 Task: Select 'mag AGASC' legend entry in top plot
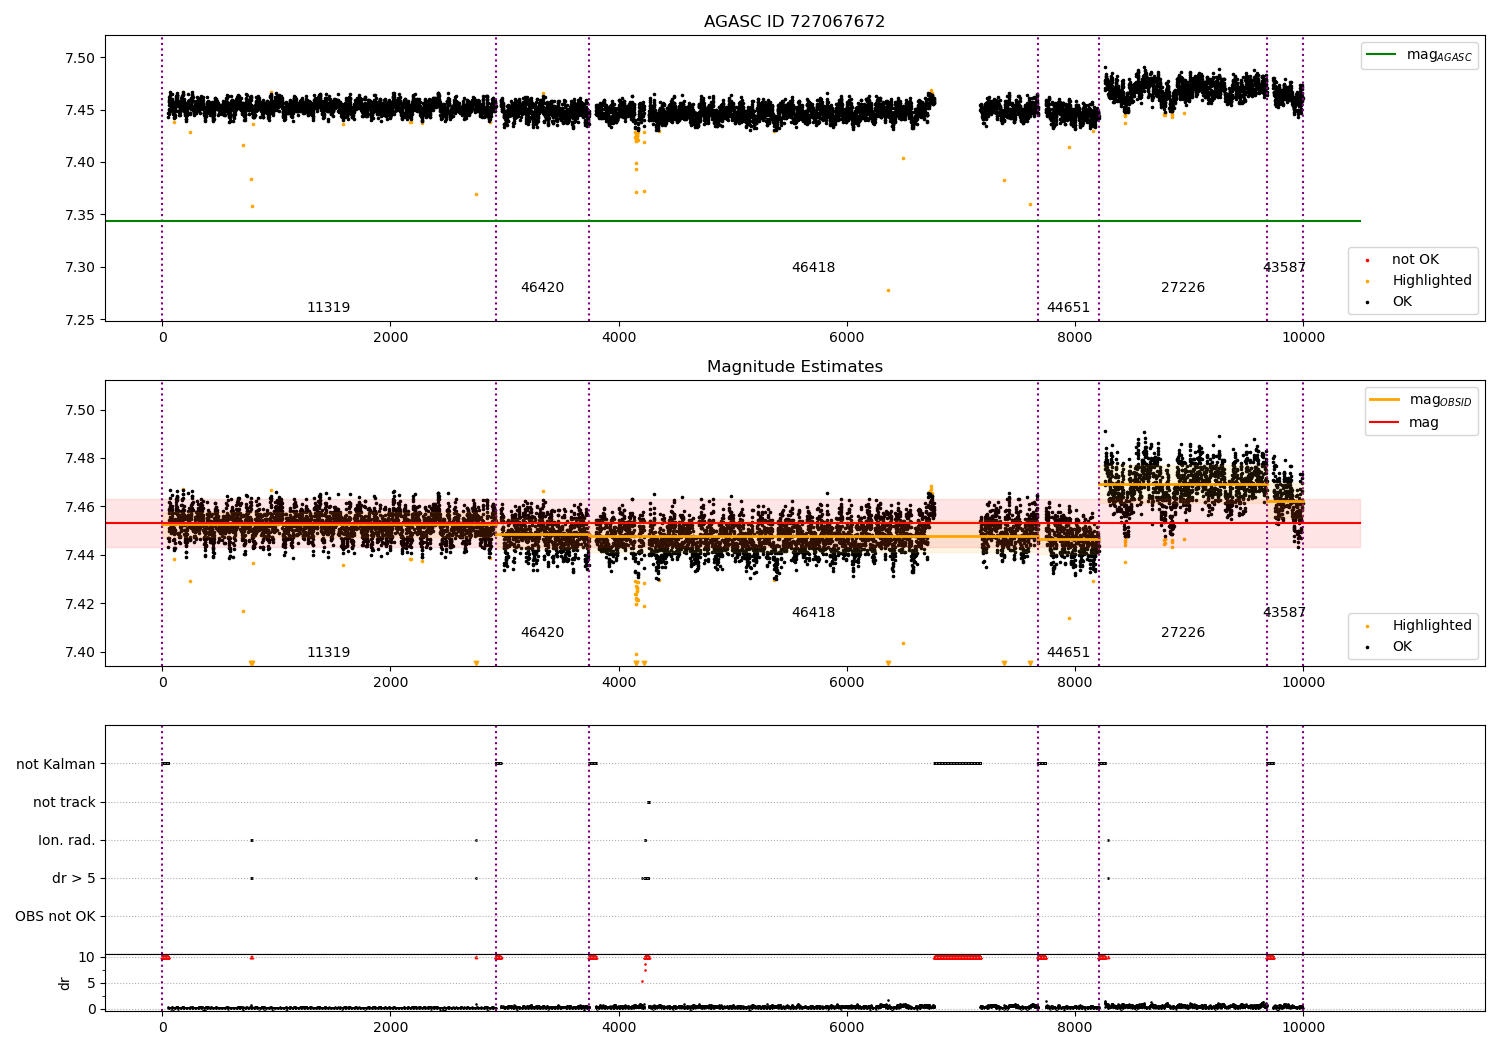(1420, 55)
